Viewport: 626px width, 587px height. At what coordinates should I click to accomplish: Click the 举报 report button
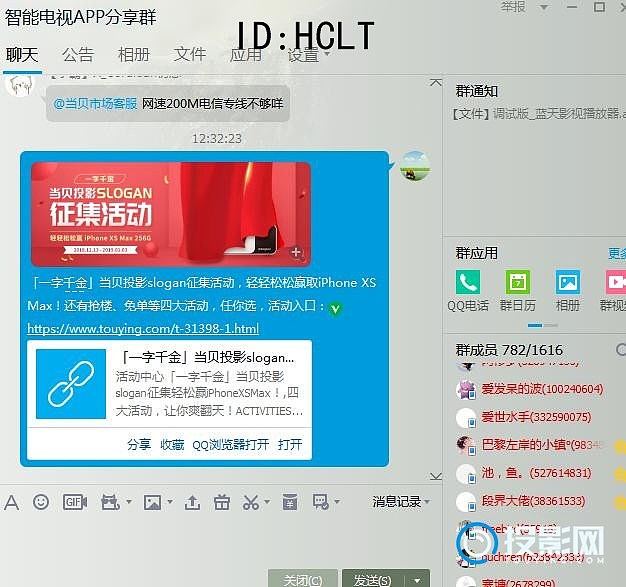pos(513,6)
